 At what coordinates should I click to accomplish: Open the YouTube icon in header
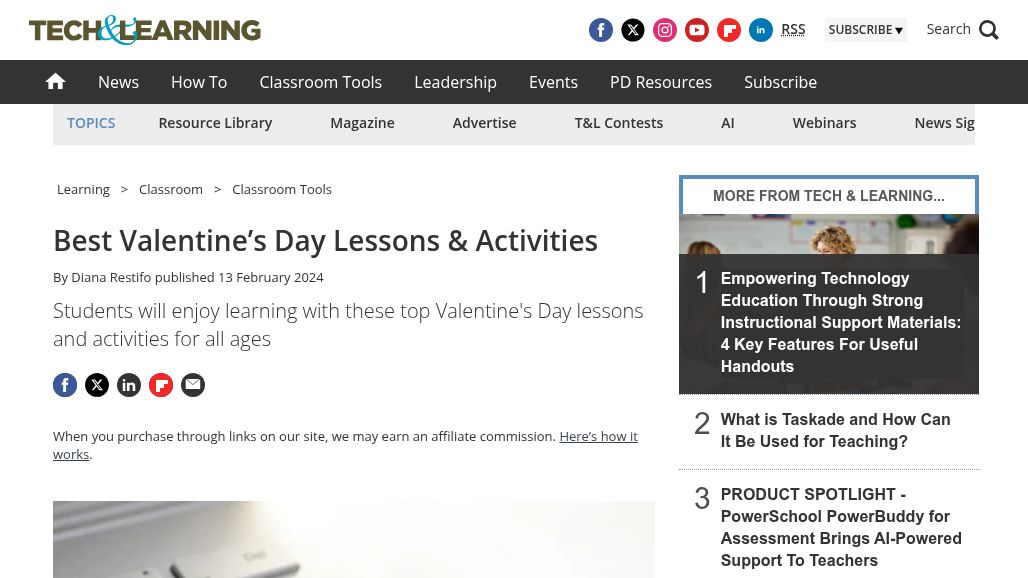pos(697,30)
